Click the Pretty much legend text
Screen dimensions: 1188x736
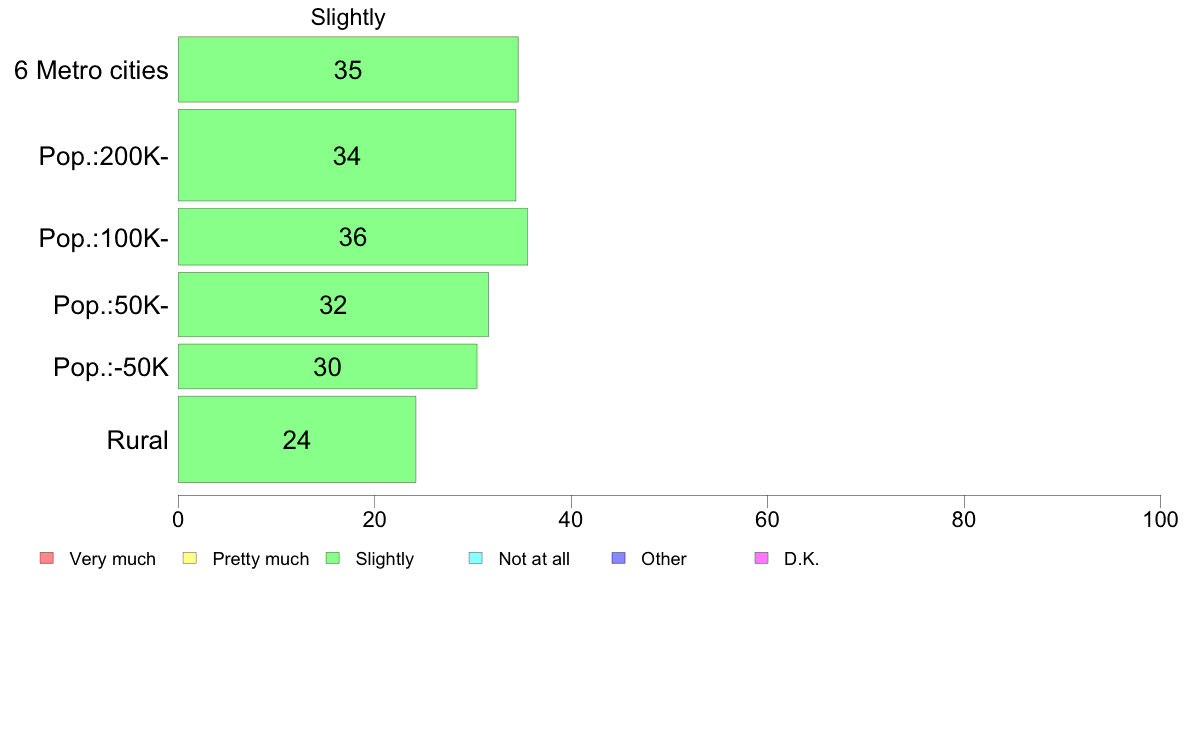click(x=261, y=559)
